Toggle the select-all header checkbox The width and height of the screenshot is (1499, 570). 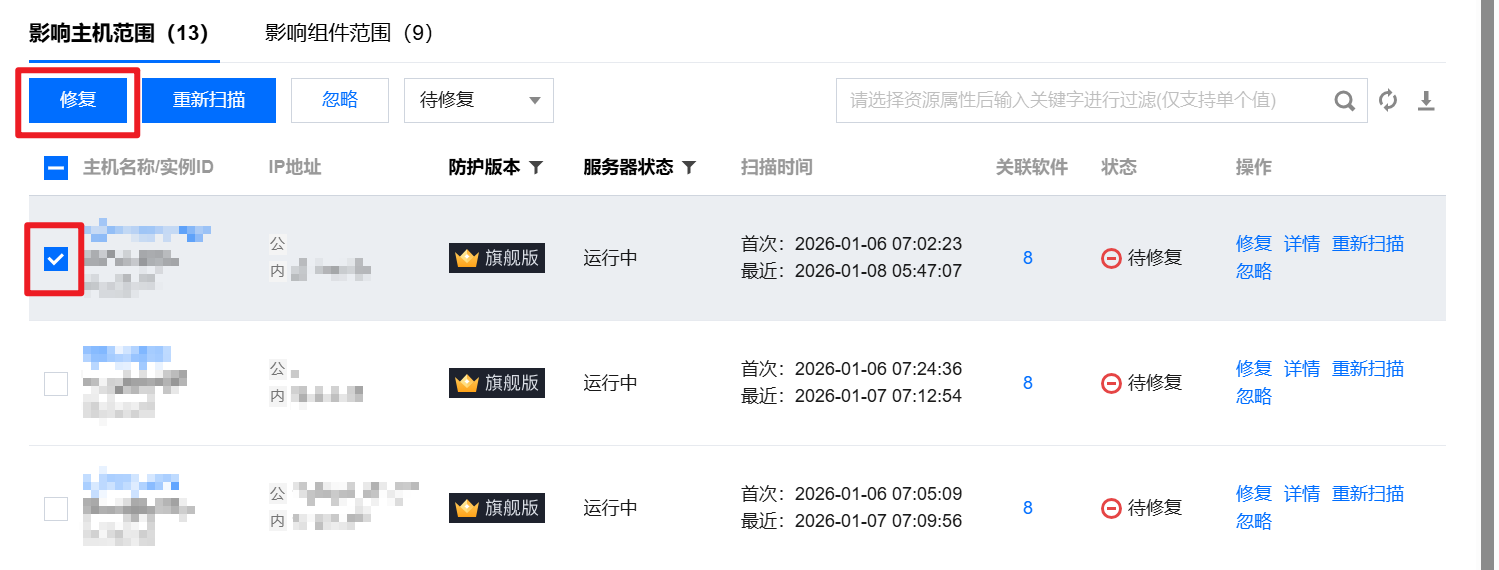(56, 168)
